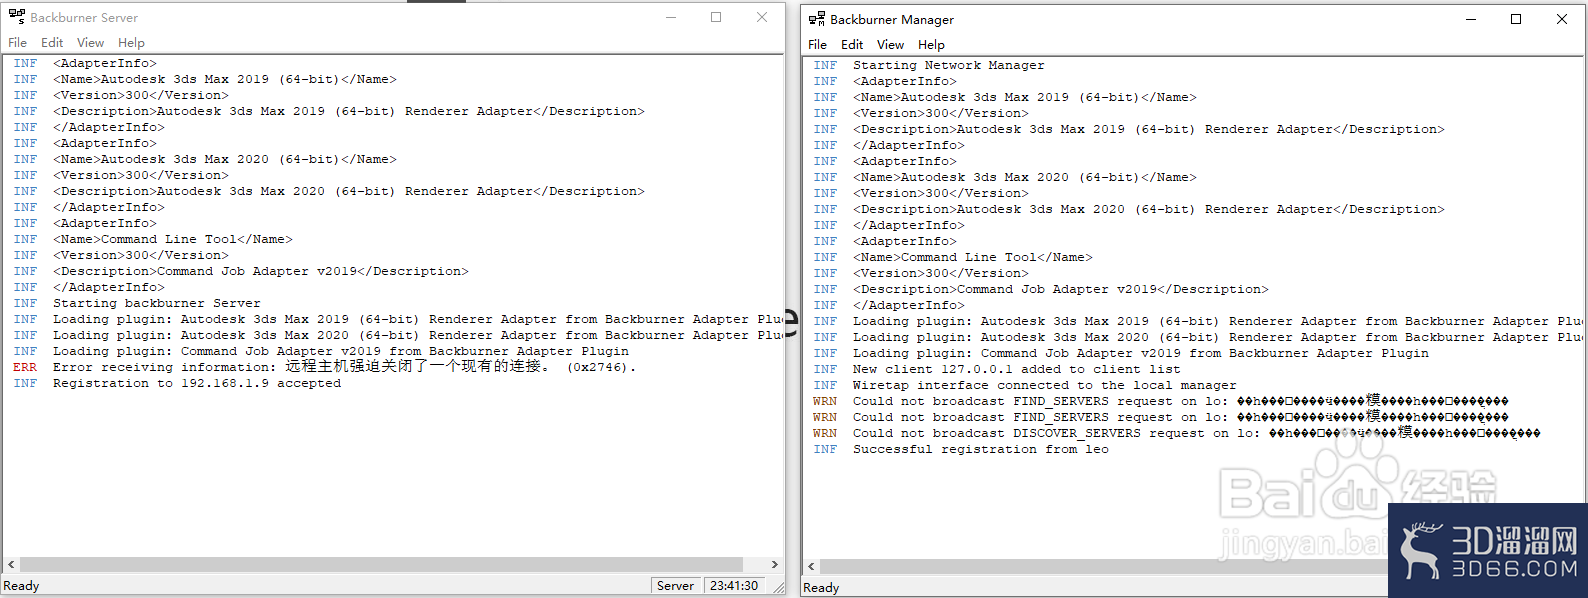This screenshot has height=598, width=1588.
Task: Click 'Ready' status in Backburner Server
Action: tap(21, 586)
